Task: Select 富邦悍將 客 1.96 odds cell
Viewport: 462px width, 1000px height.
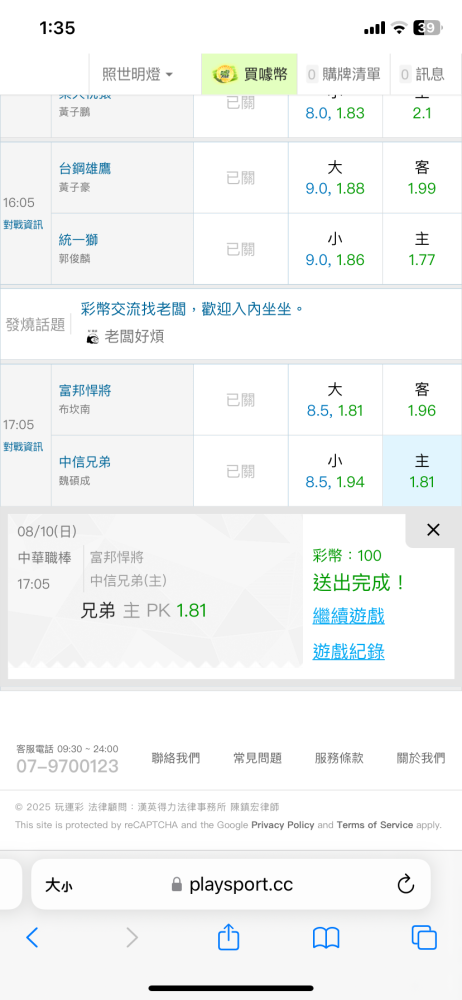Action: pyautogui.click(x=422, y=400)
